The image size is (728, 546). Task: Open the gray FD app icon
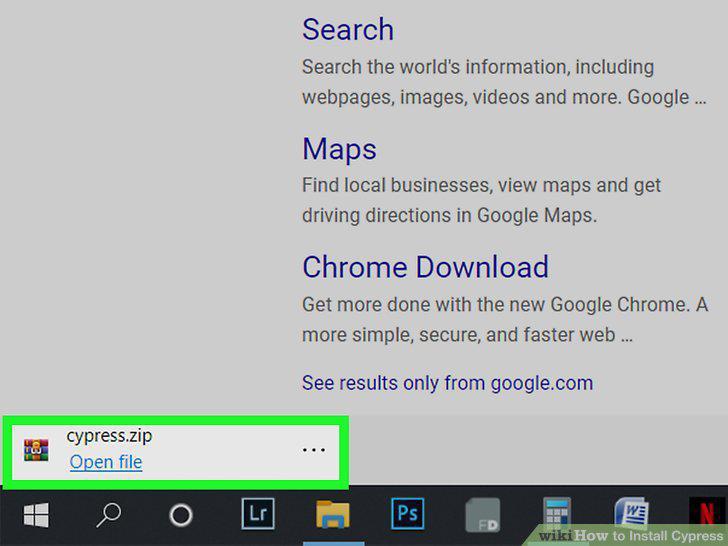[x=483, y=515]
